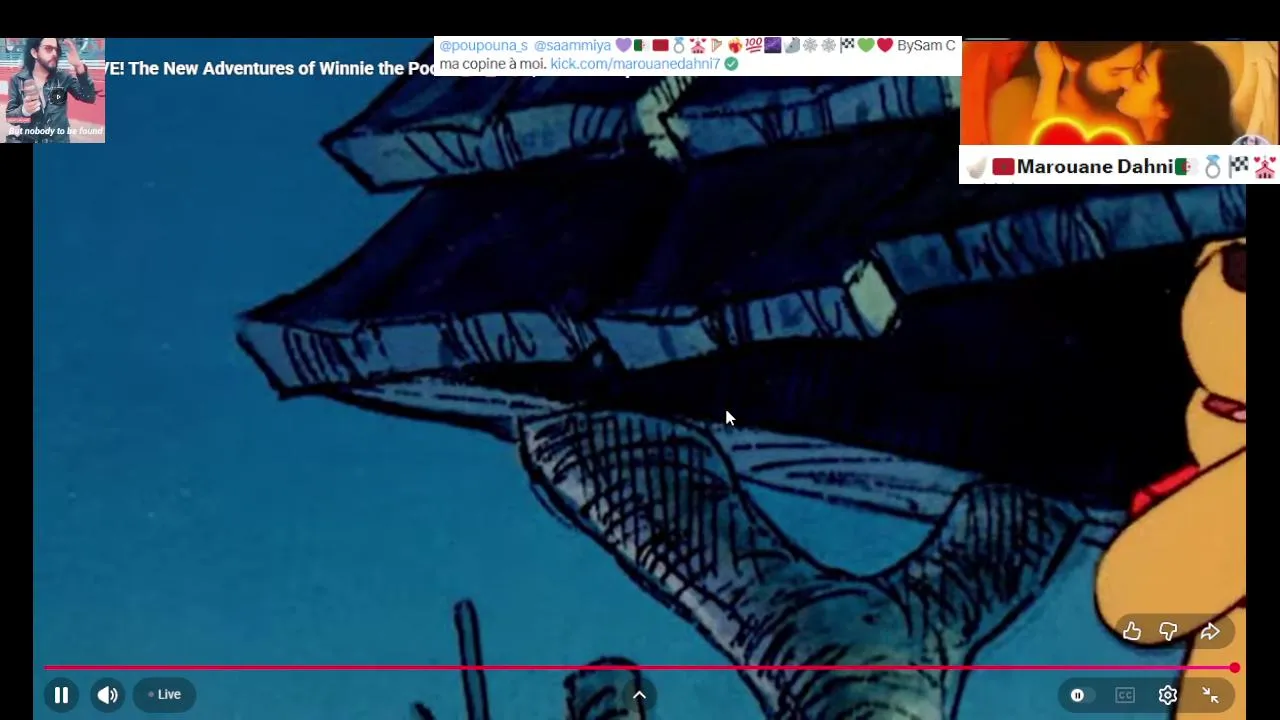Image resolution: width=1280 pixels, height=720 pixels.
Task: Expand the chevron up panel
Action: tap(639, 695)
